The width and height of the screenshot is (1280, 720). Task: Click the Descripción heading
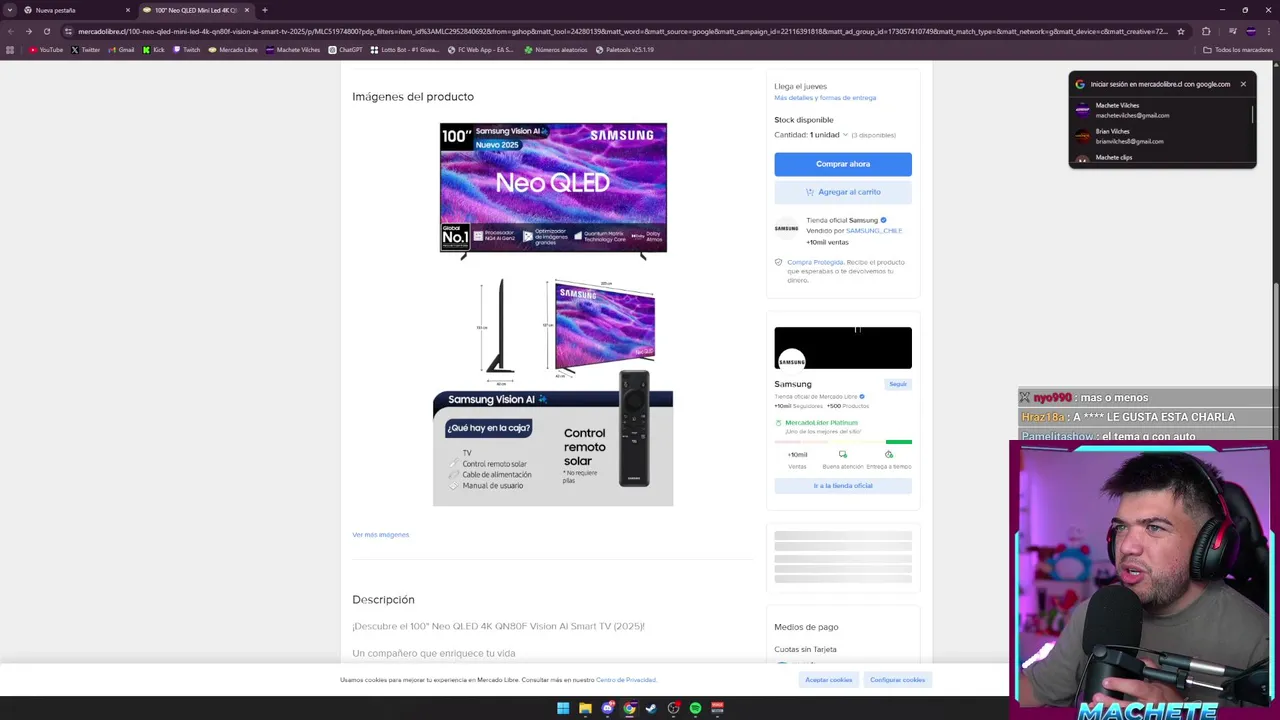[383, 600]
